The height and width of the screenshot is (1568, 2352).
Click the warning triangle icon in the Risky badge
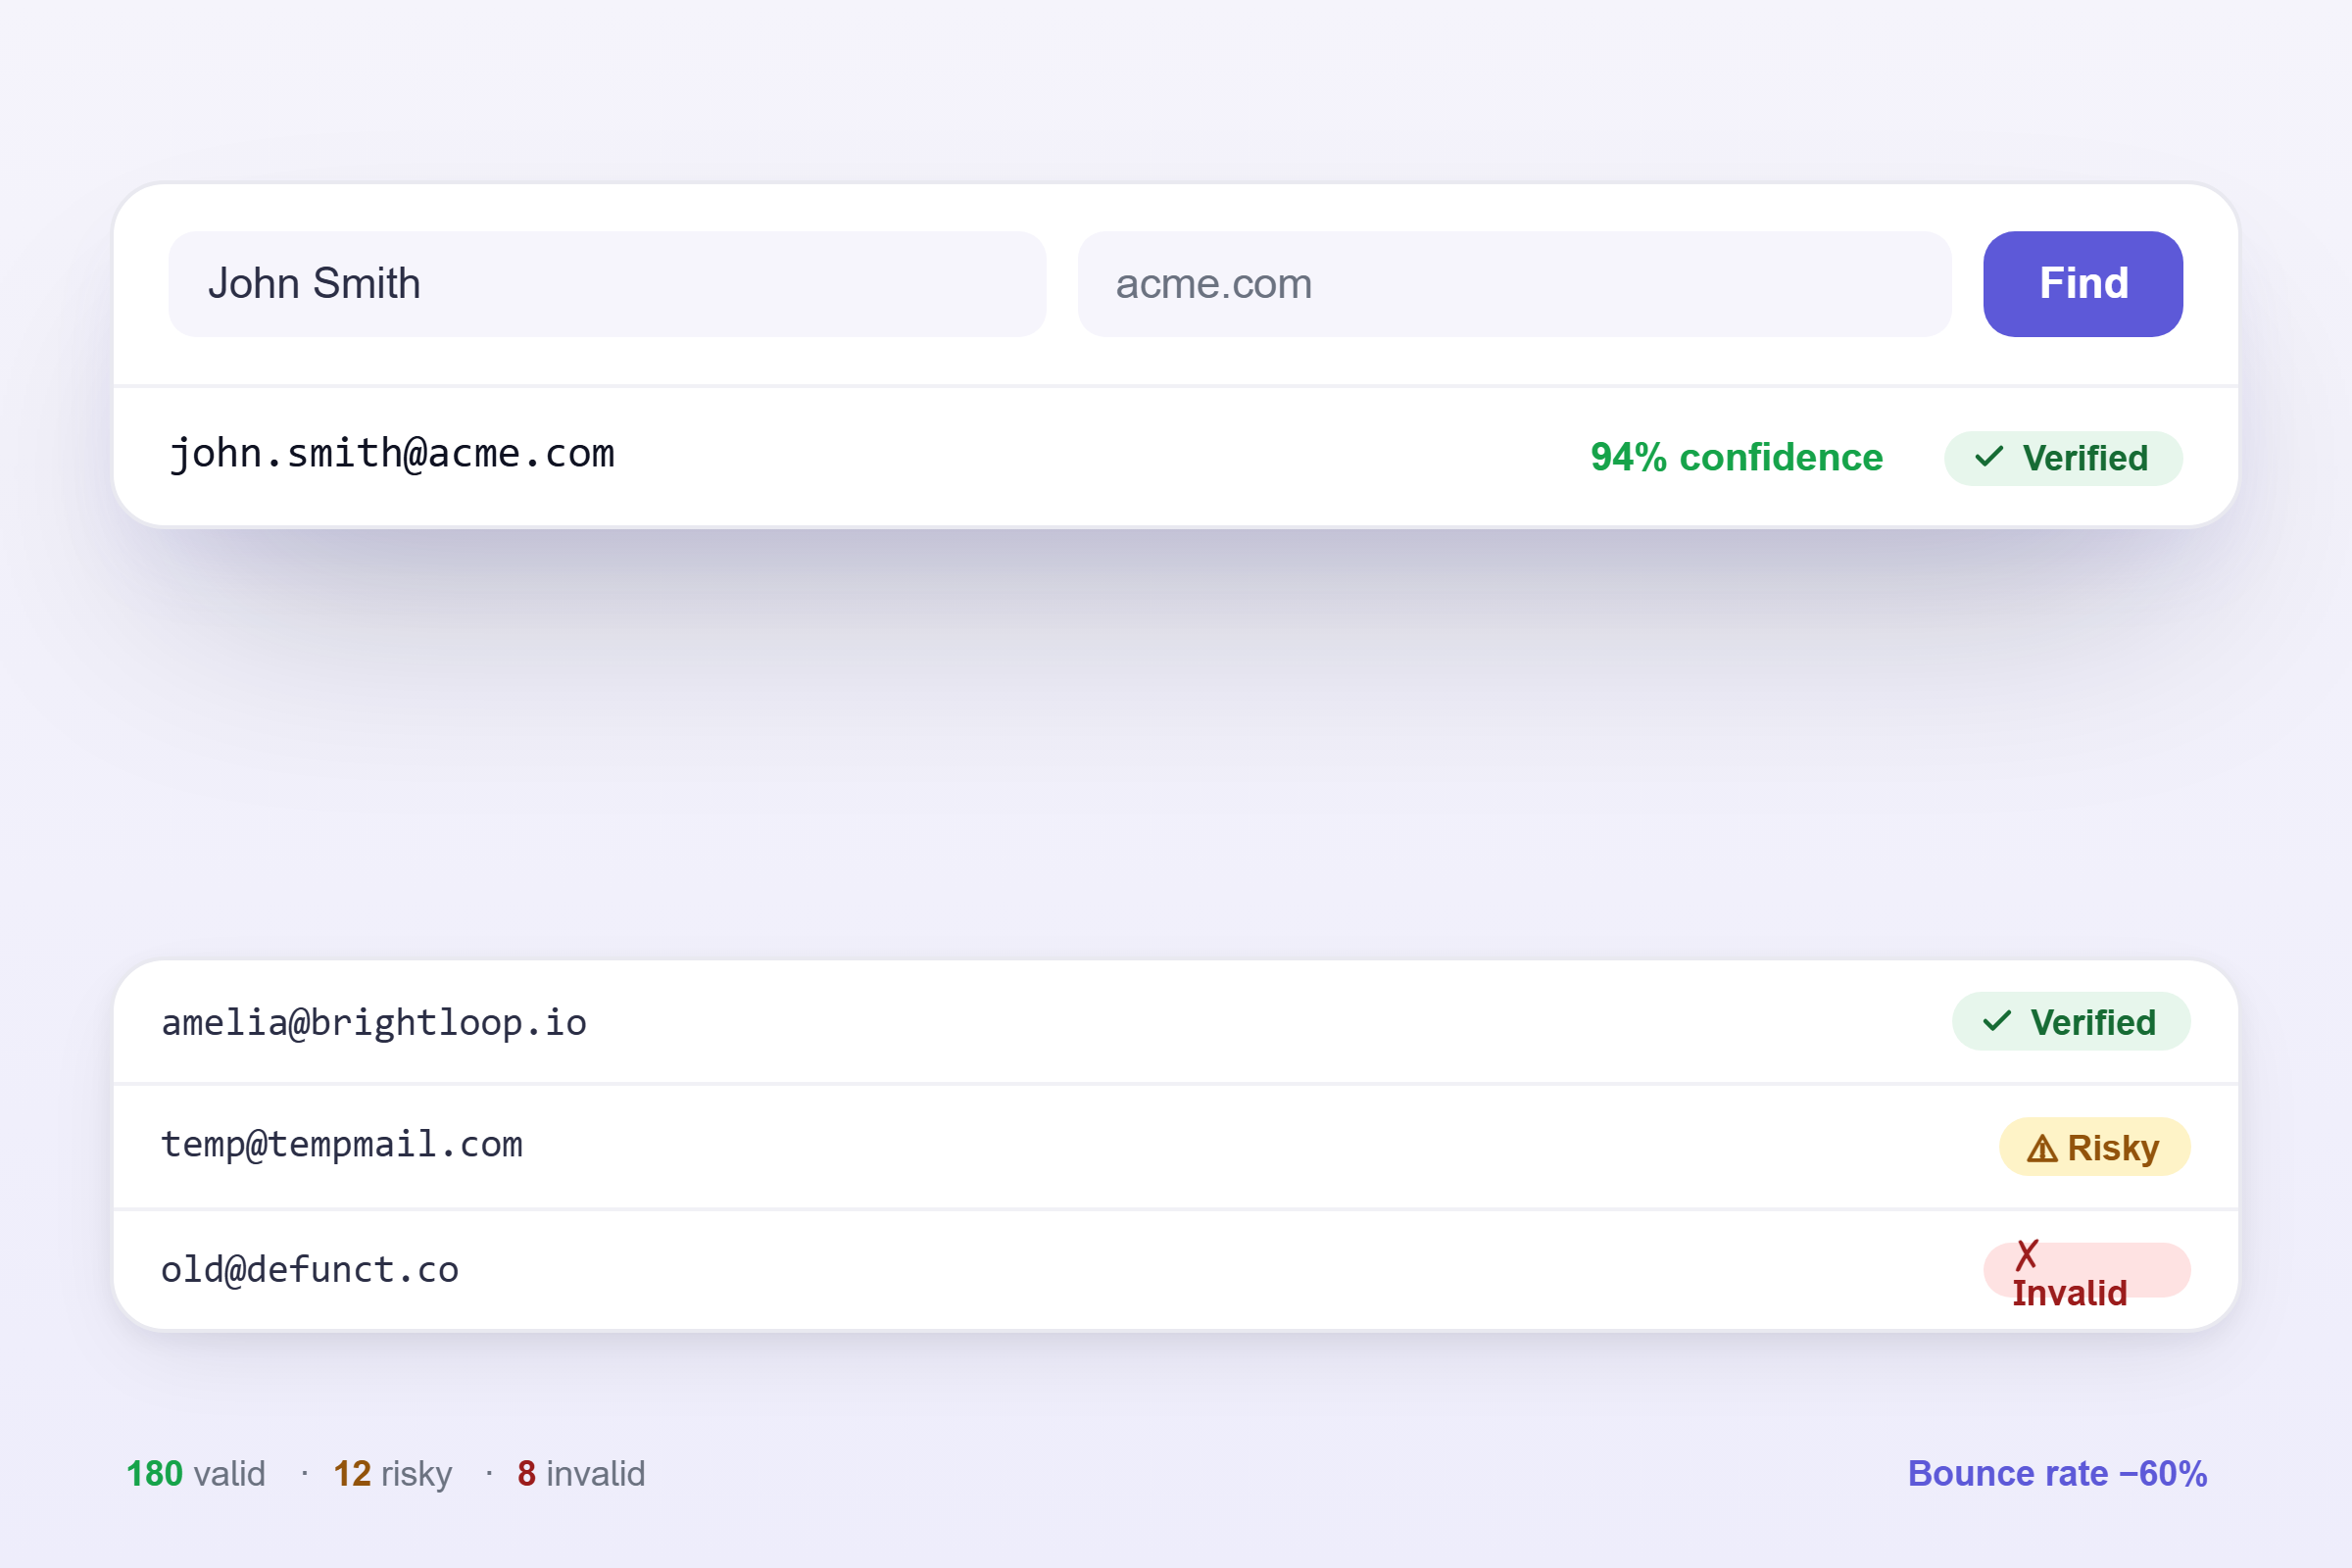click(x=2042, y=1148)
